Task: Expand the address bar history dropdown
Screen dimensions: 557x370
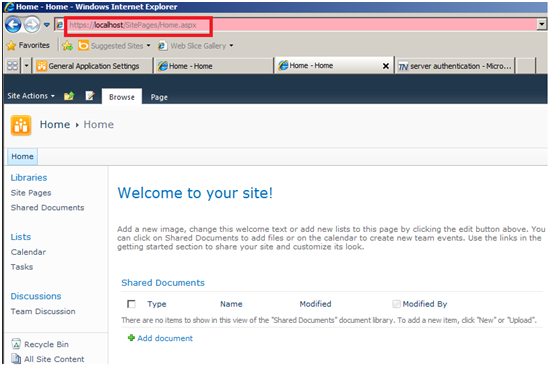Action: tap(541, 25)
